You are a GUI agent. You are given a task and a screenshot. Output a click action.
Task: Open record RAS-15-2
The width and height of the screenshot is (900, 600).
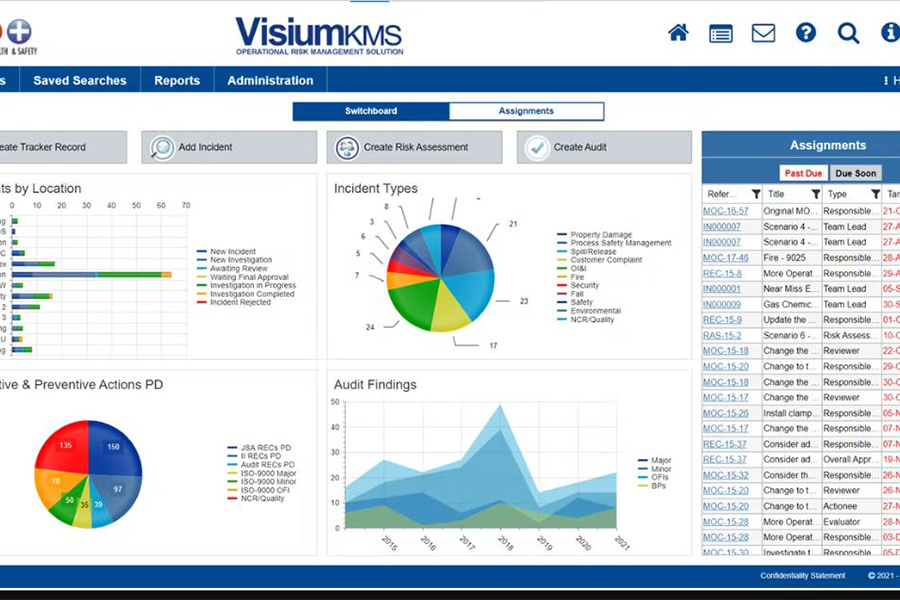pos(722,335)
